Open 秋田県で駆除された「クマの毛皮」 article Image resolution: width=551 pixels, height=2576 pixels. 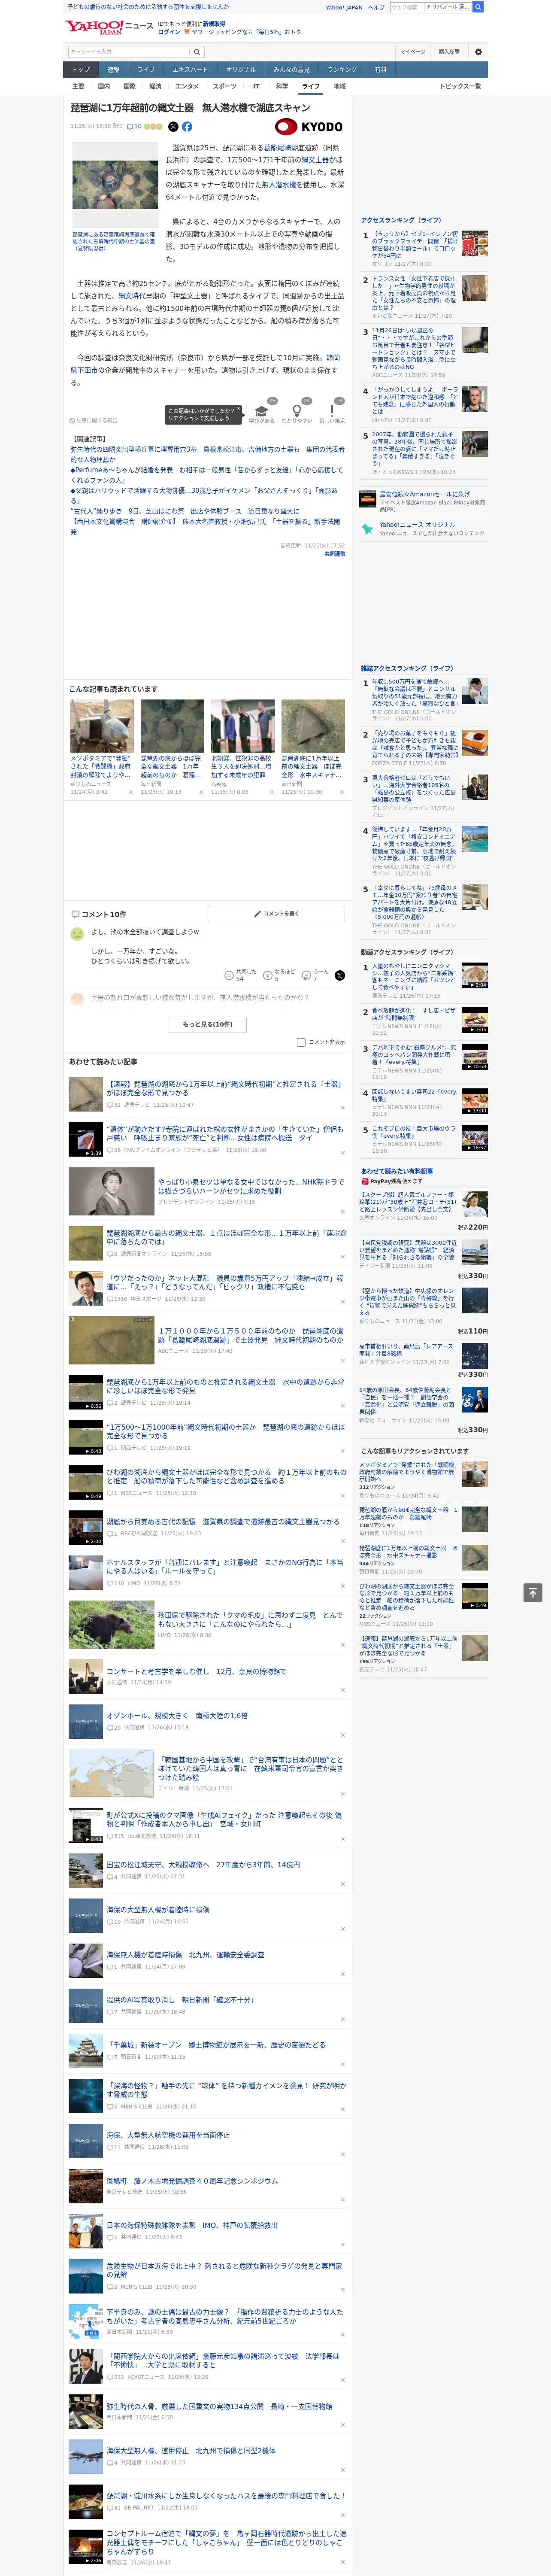pyautogui.click(x=250, y=1620)
